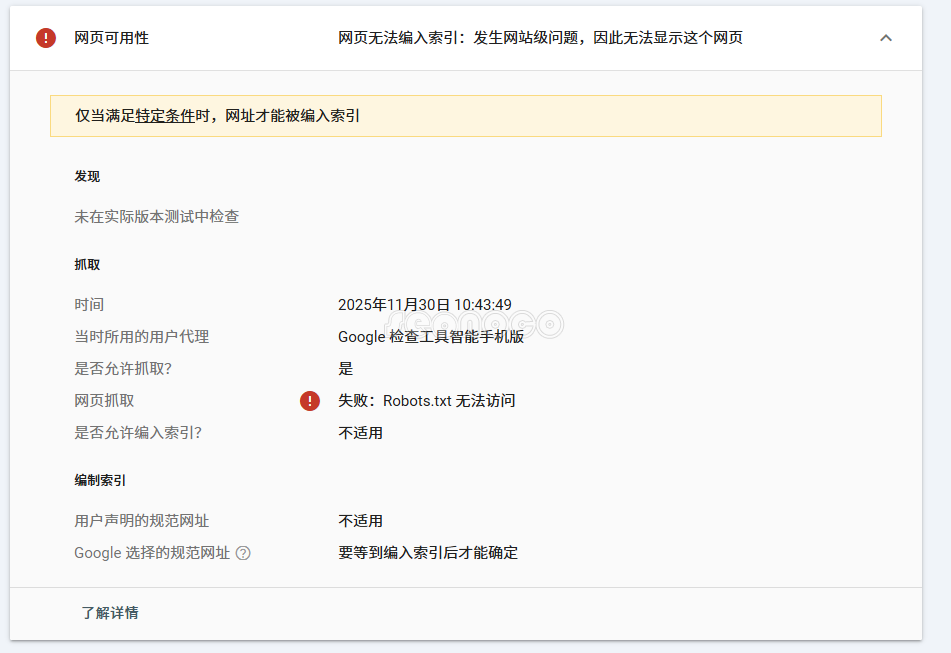Click the header status text 网页无法编入索引
This screenshot has width=951, height=653.
[540, 38]
